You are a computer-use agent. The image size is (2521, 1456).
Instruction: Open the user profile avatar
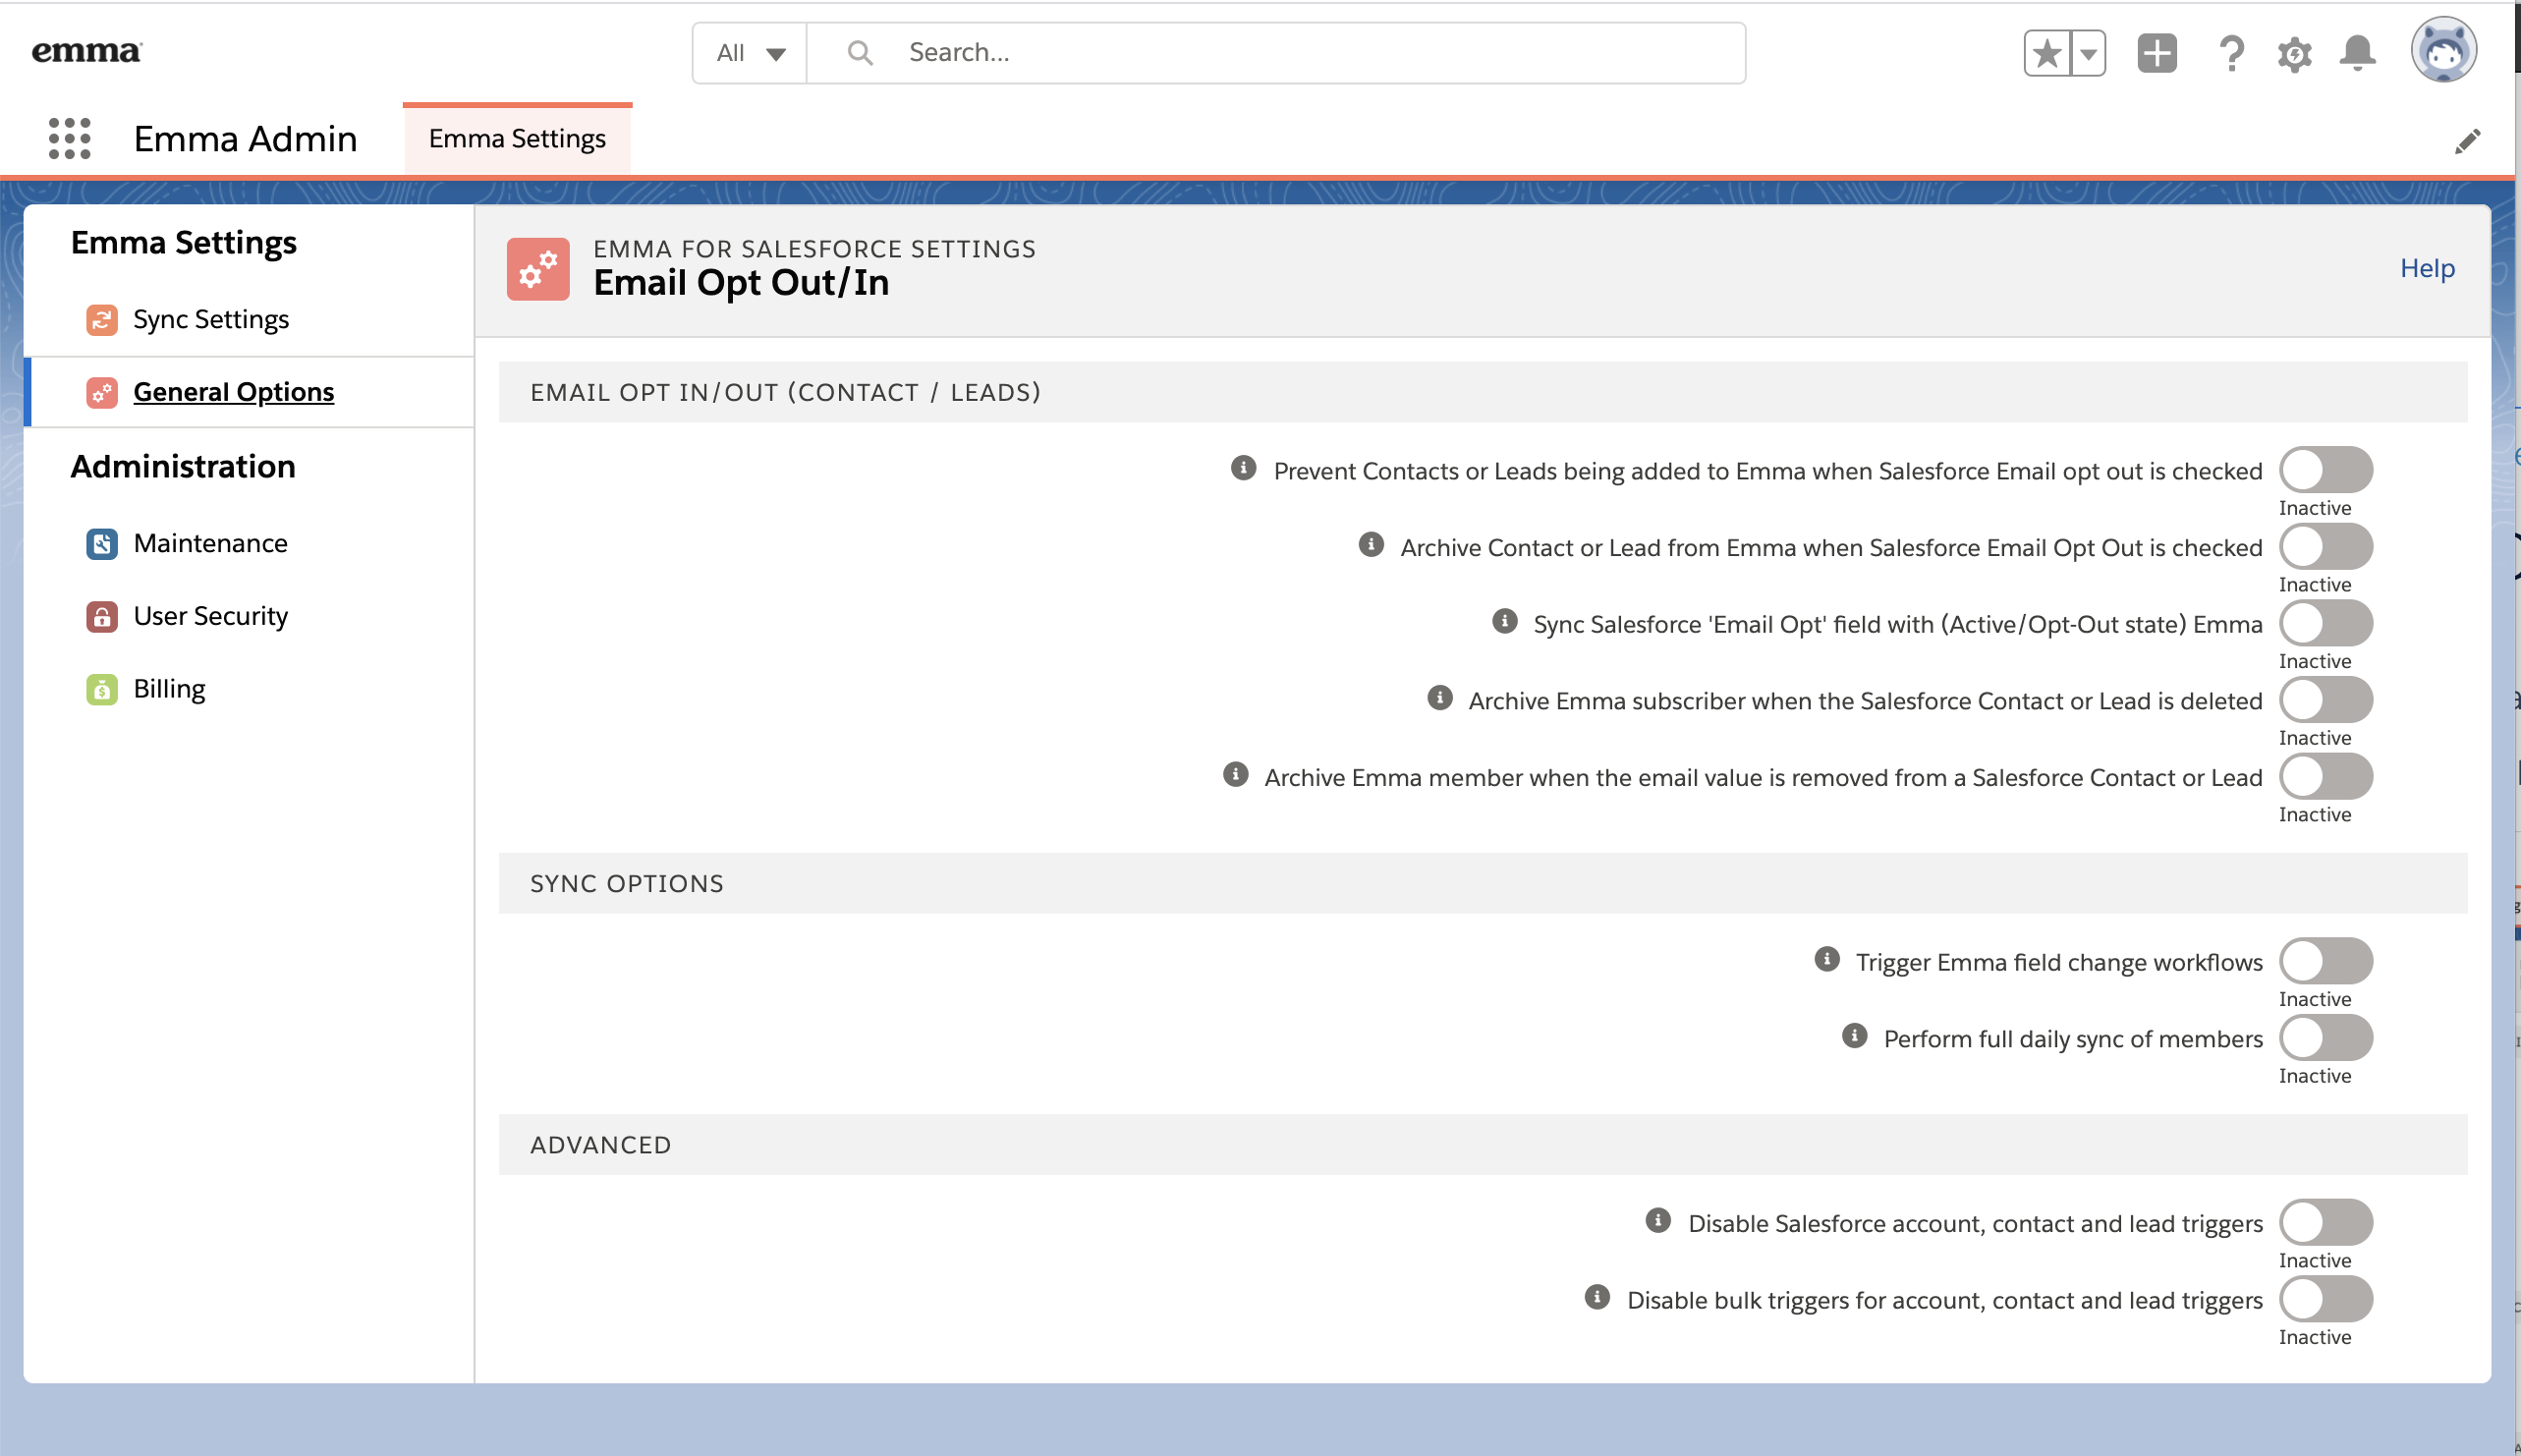click(2442, 50)
